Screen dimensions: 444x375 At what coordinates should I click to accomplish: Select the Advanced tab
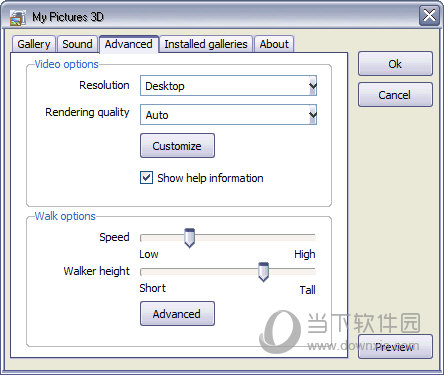(x=128, y=44)
